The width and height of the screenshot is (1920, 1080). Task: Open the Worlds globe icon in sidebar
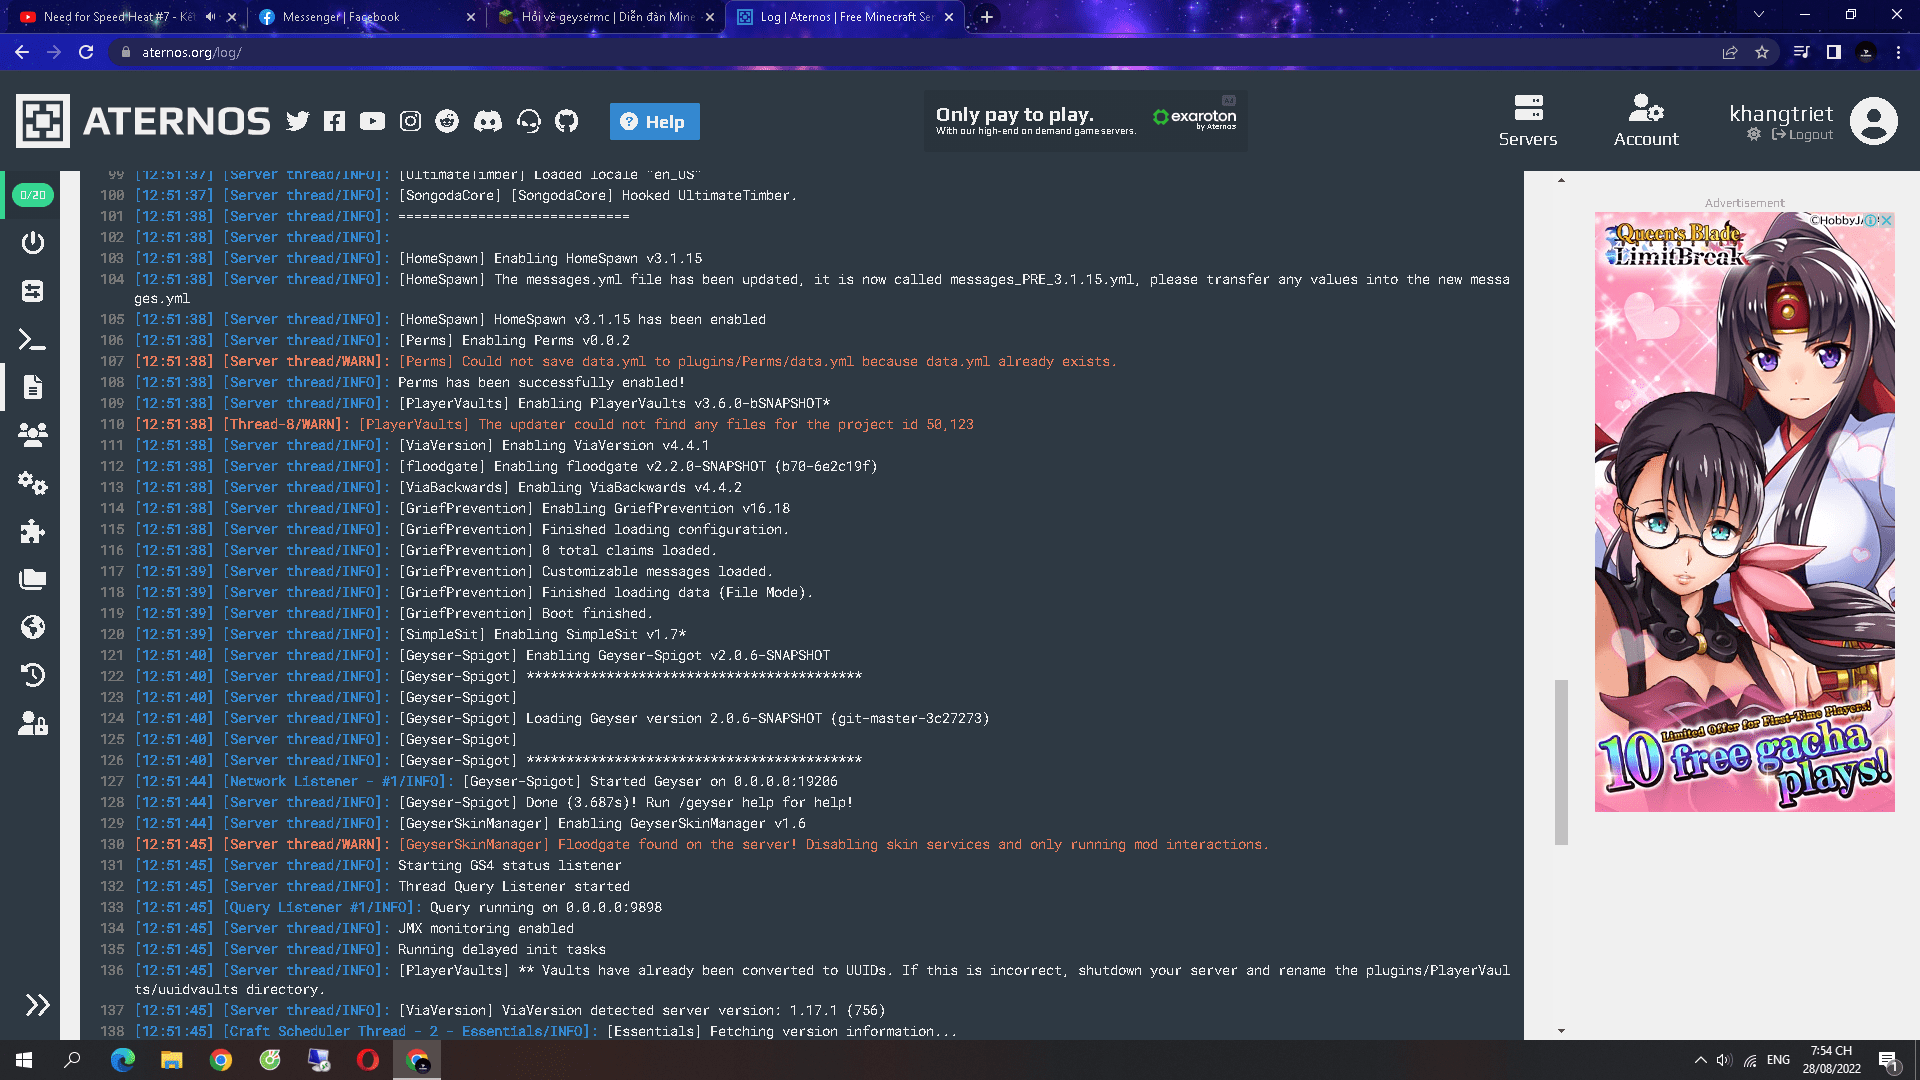(33, 627)
